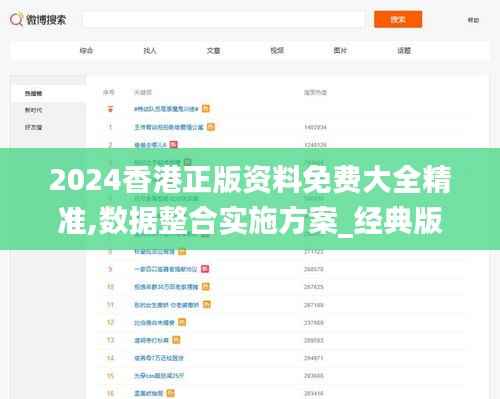Click the search-heat column header
This screenshot has height=399, width=500.
[315, 92]
